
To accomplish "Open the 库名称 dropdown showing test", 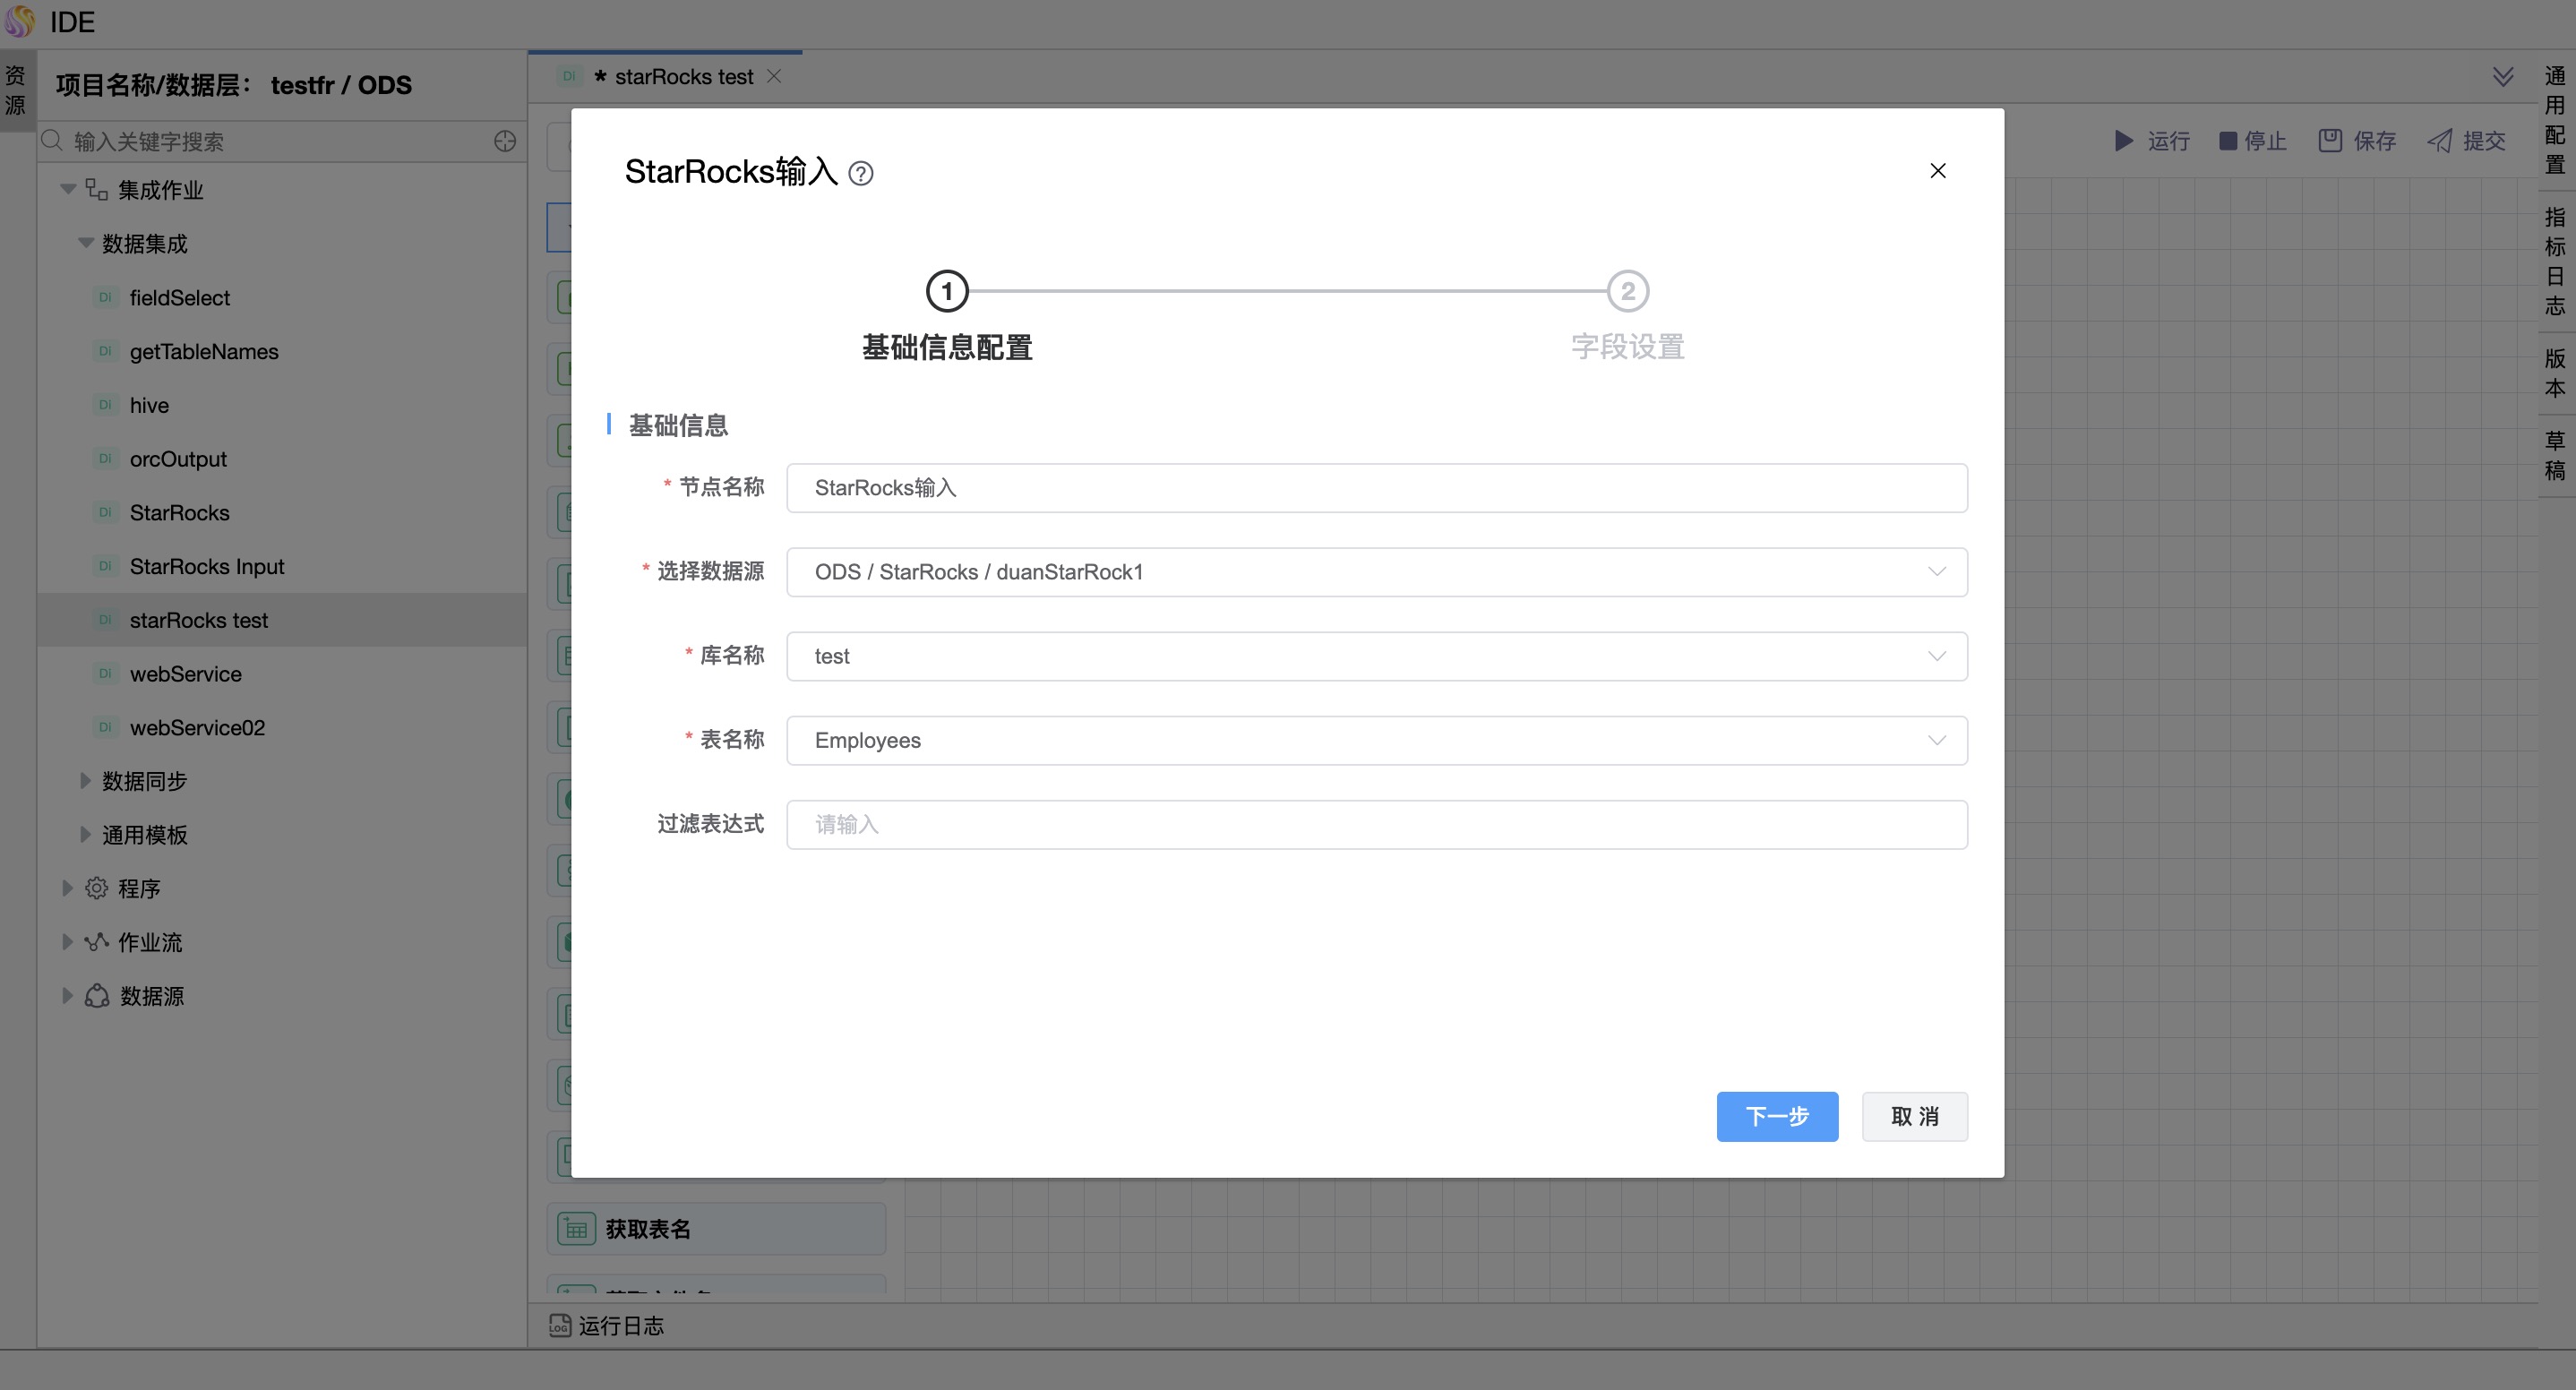I will [1376, 656].
